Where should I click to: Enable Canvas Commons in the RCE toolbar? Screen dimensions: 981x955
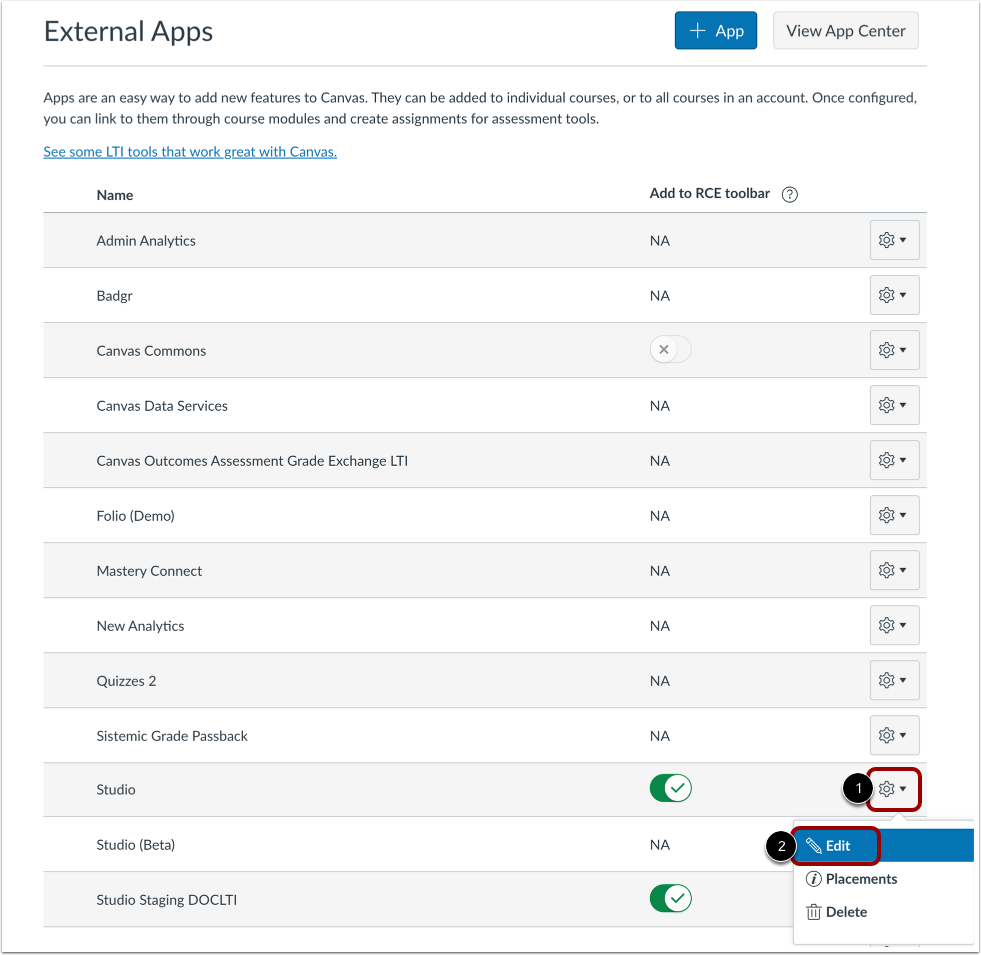670,349
